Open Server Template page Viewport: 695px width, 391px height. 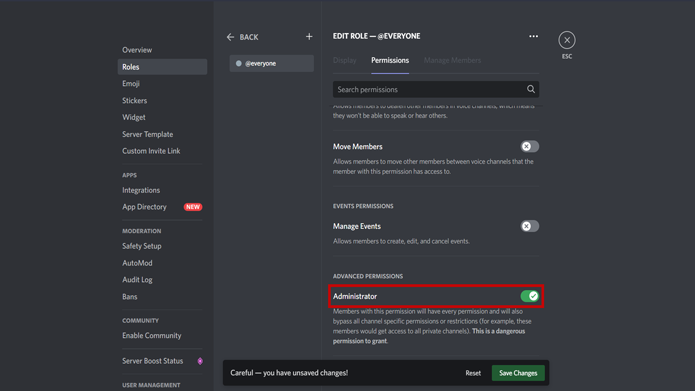(x=162, y=134)
